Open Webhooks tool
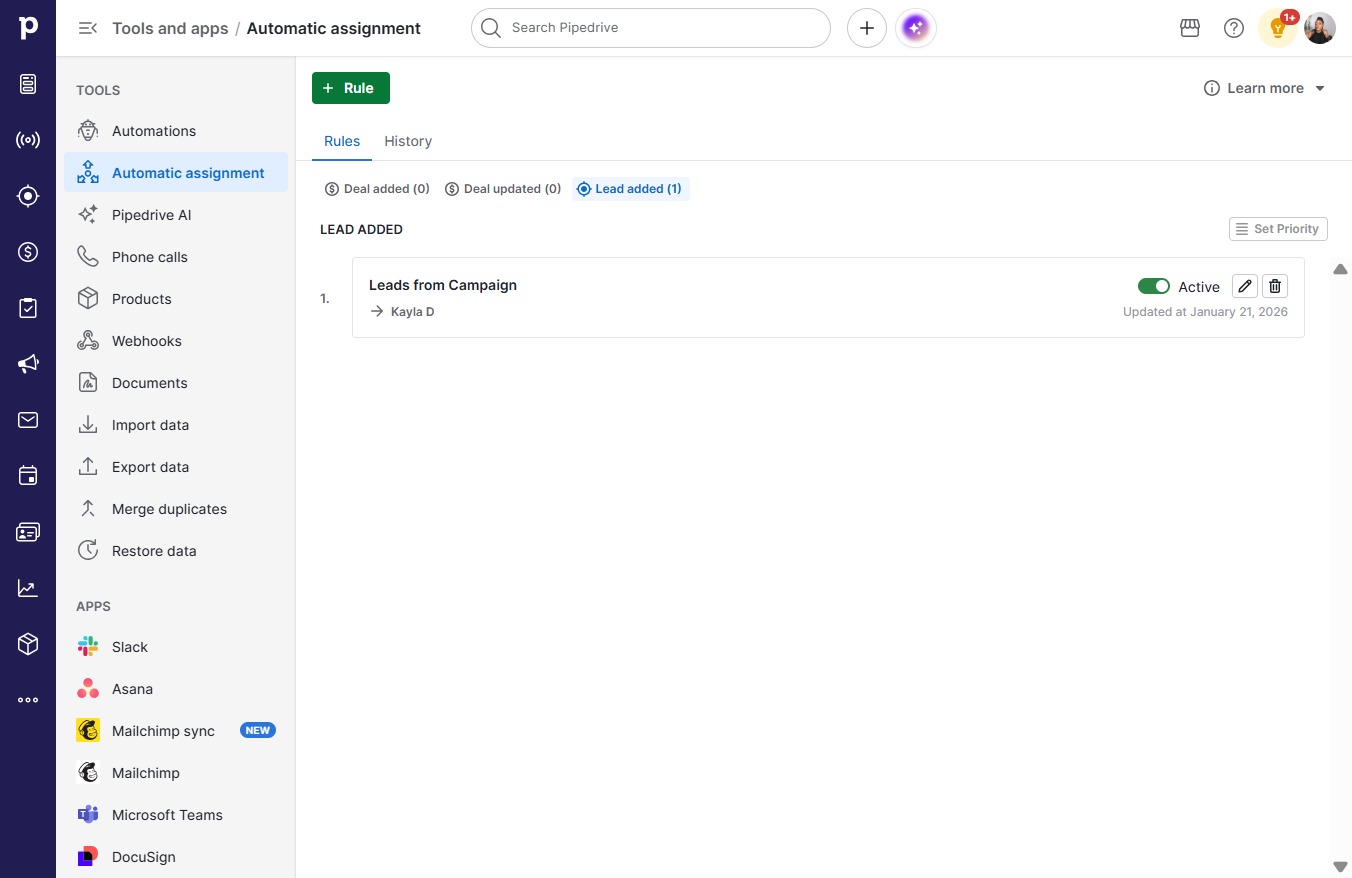The height and width of the screenshot is (878, 1352). [x=176, y=341]
